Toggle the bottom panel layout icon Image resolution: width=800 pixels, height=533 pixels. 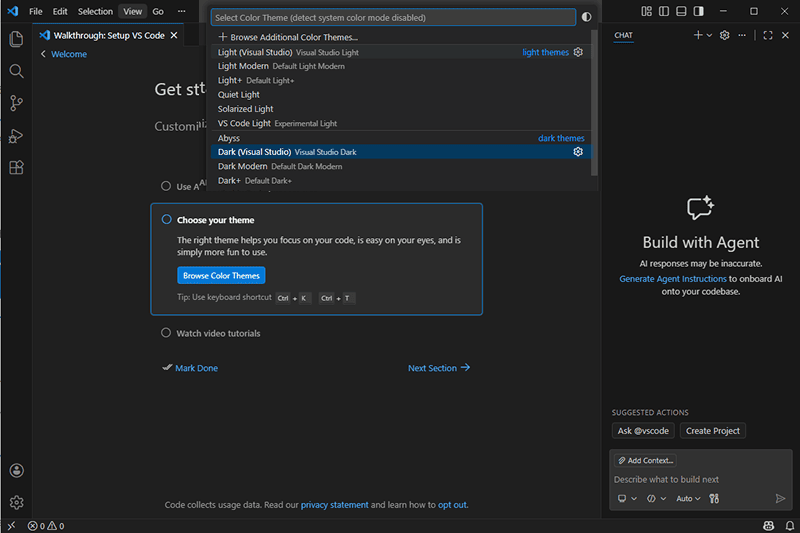pos(681,11)
